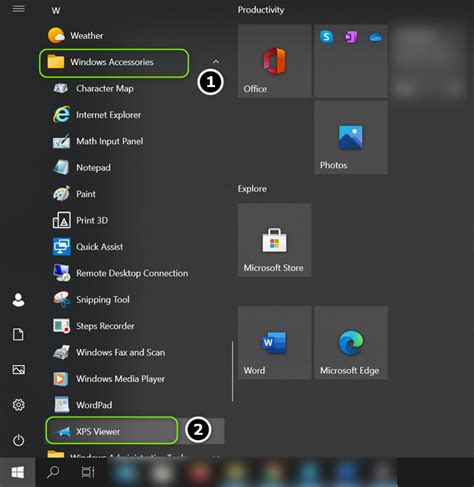The height and width of the screenshot is (487, 474).
Task: Open Task View on the taskbar
Action: (x=88, y=472)
